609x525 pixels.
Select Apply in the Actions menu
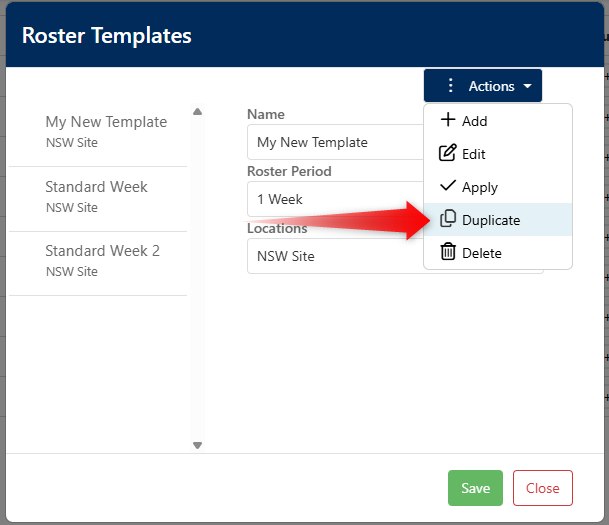480,187
